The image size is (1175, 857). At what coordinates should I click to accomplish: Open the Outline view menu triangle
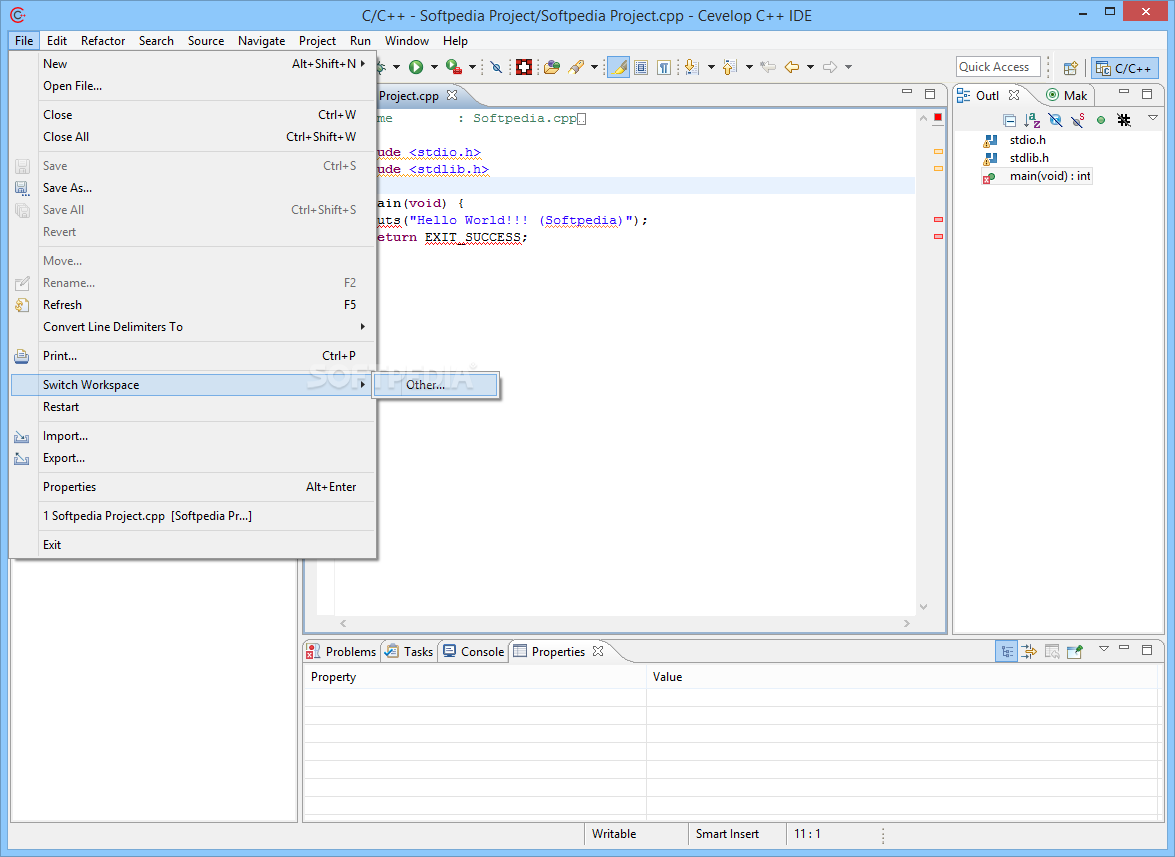(x=1153, y=118)
